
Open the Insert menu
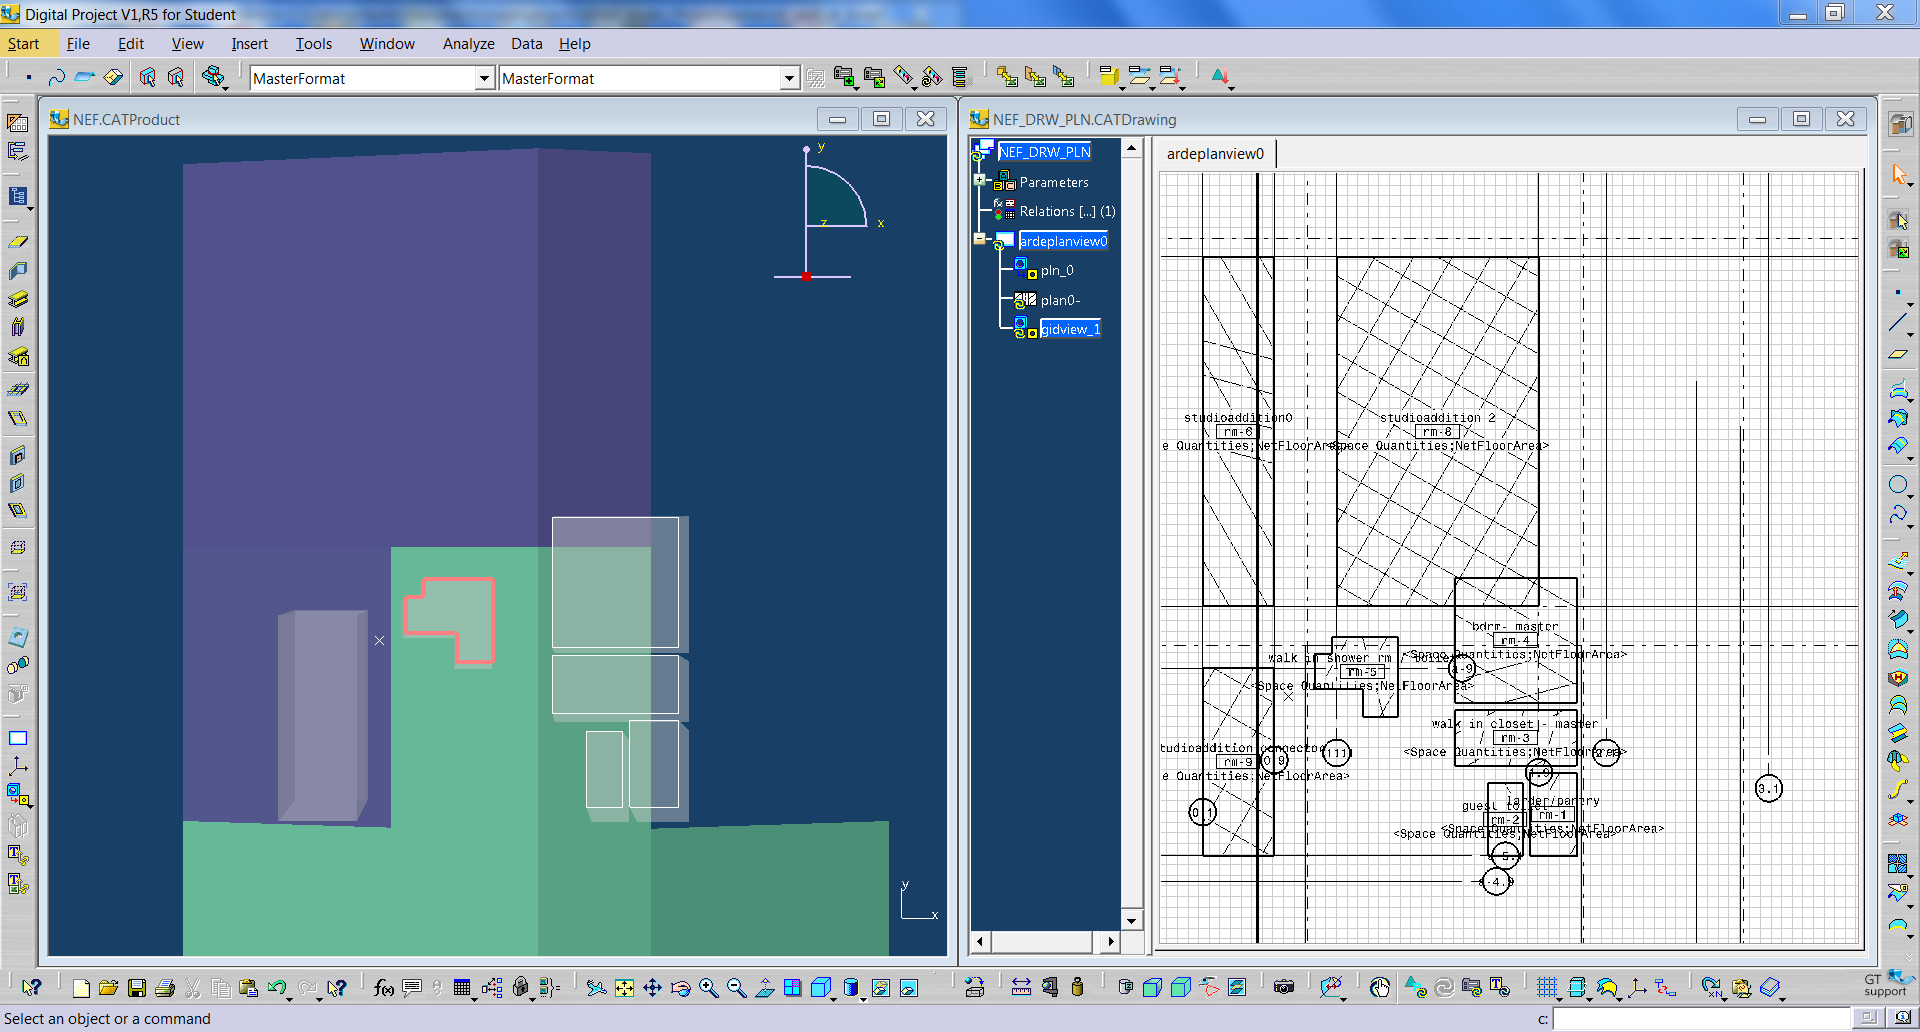click(x=249, y=44)
